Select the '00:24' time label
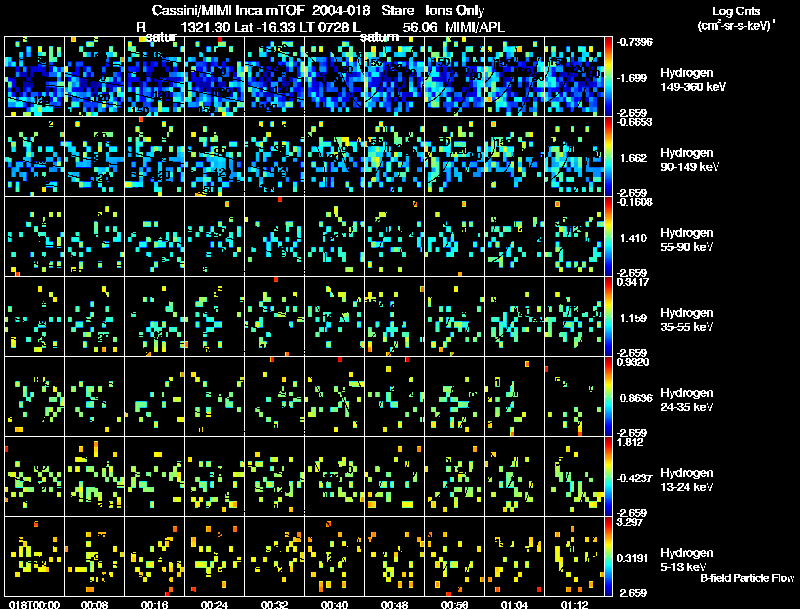Screen dimensions: 800x609 [214, 604]
